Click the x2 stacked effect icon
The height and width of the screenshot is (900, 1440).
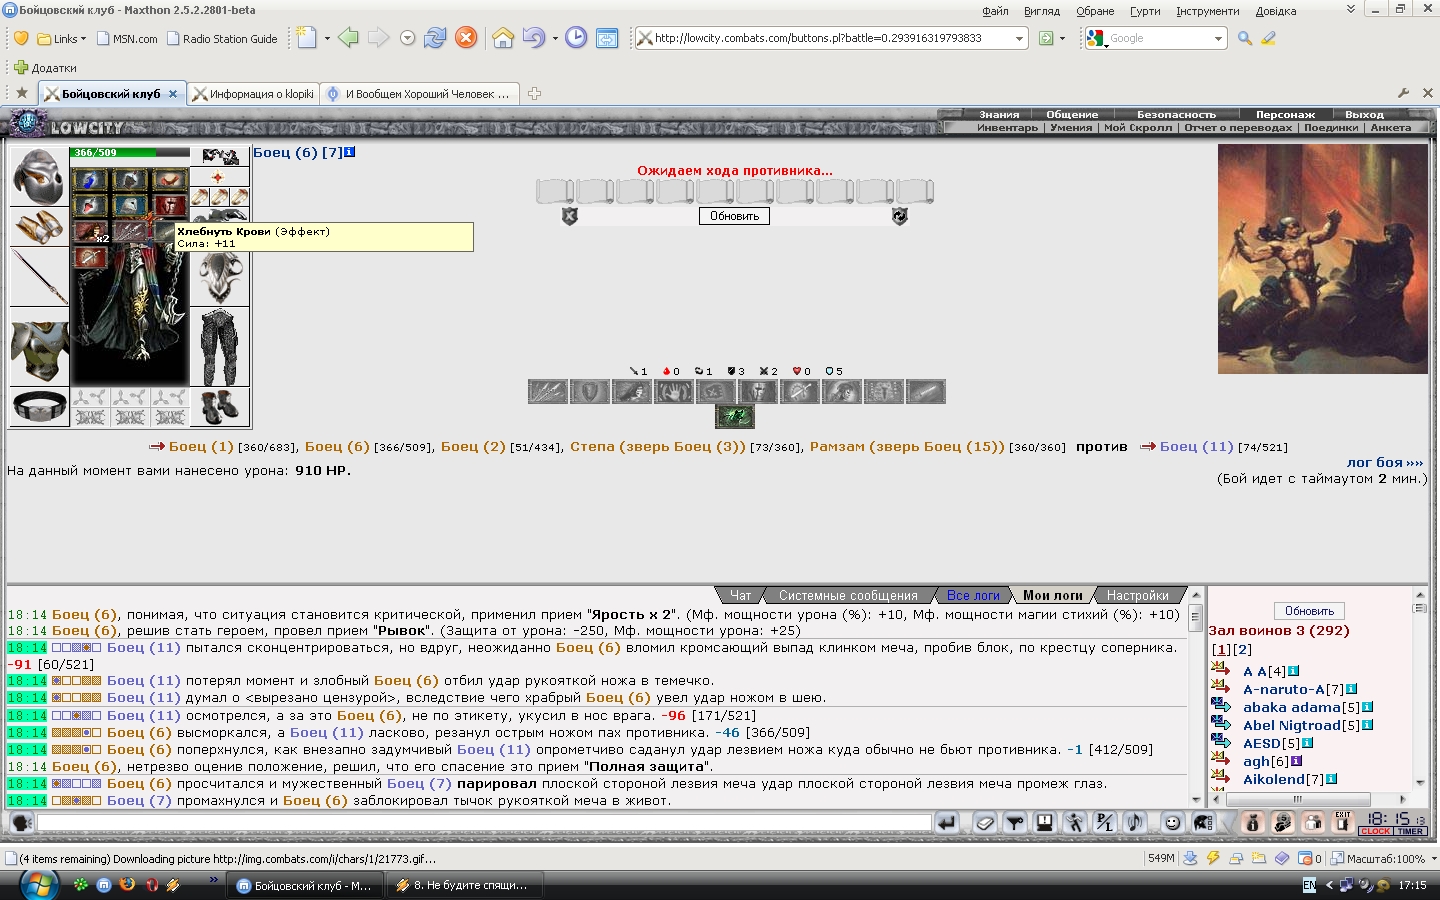[89, 232]
